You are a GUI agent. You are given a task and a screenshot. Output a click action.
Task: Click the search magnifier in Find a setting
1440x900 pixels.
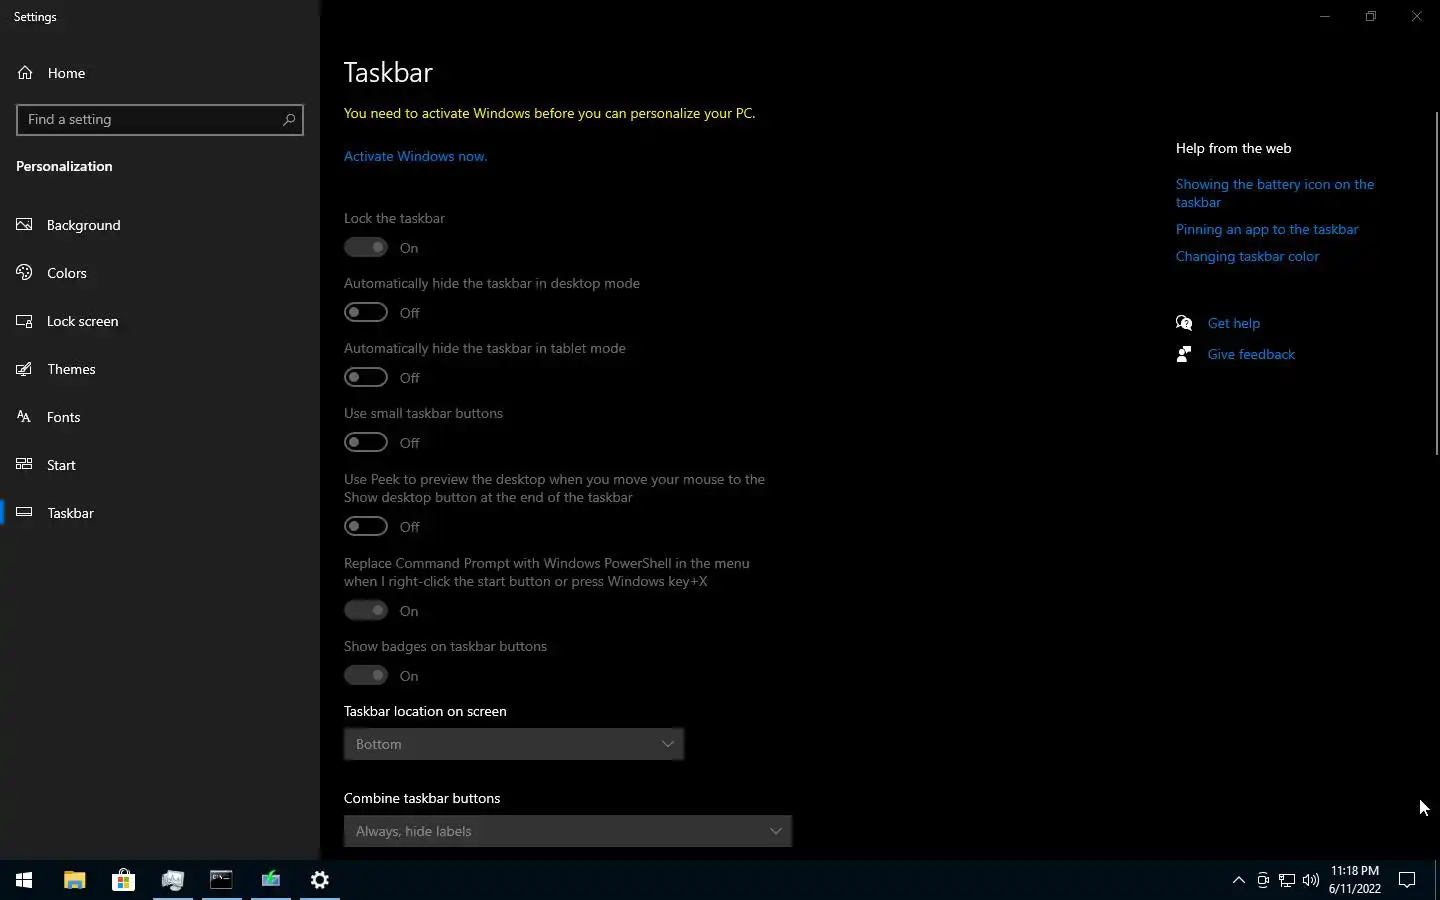[x=289, y=120]
